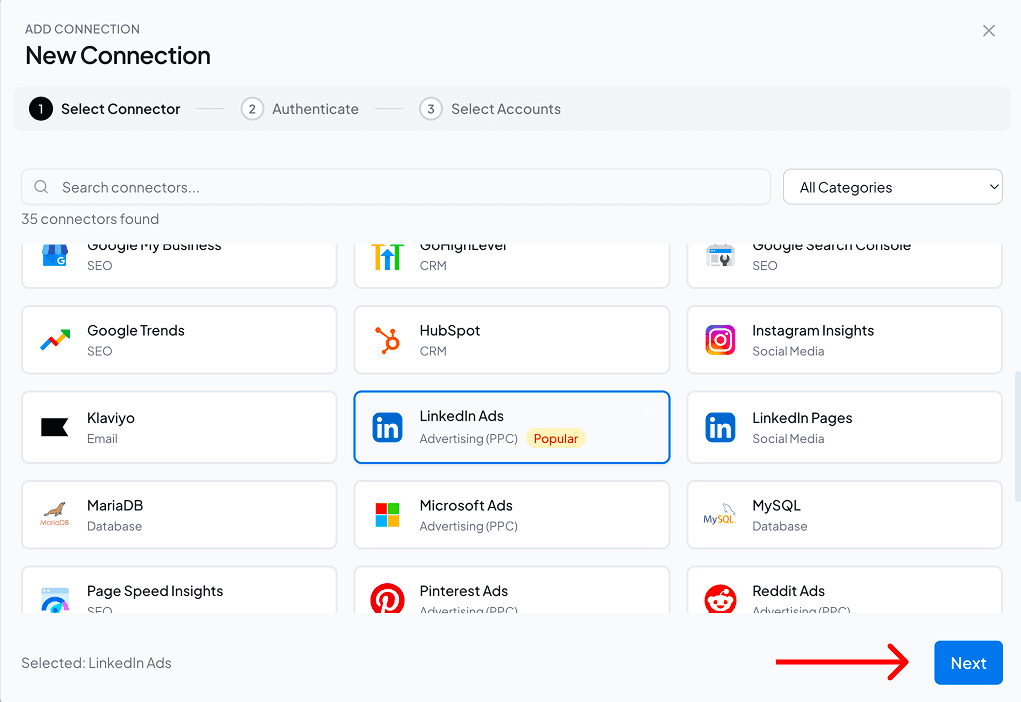
Task: Click the Klaviyo flag icon
Action: click(55, 427)
